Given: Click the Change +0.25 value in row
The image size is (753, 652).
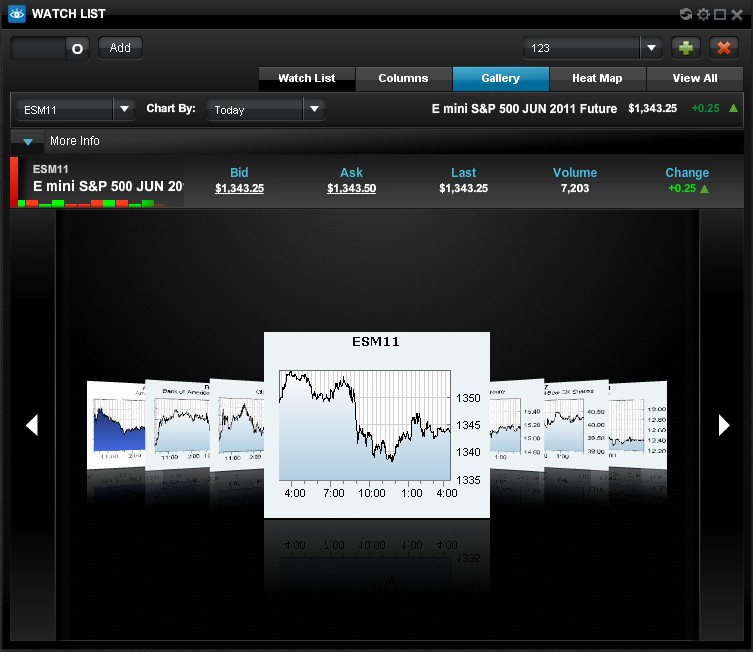Looking at the screenshot, I should pos(682,188).
